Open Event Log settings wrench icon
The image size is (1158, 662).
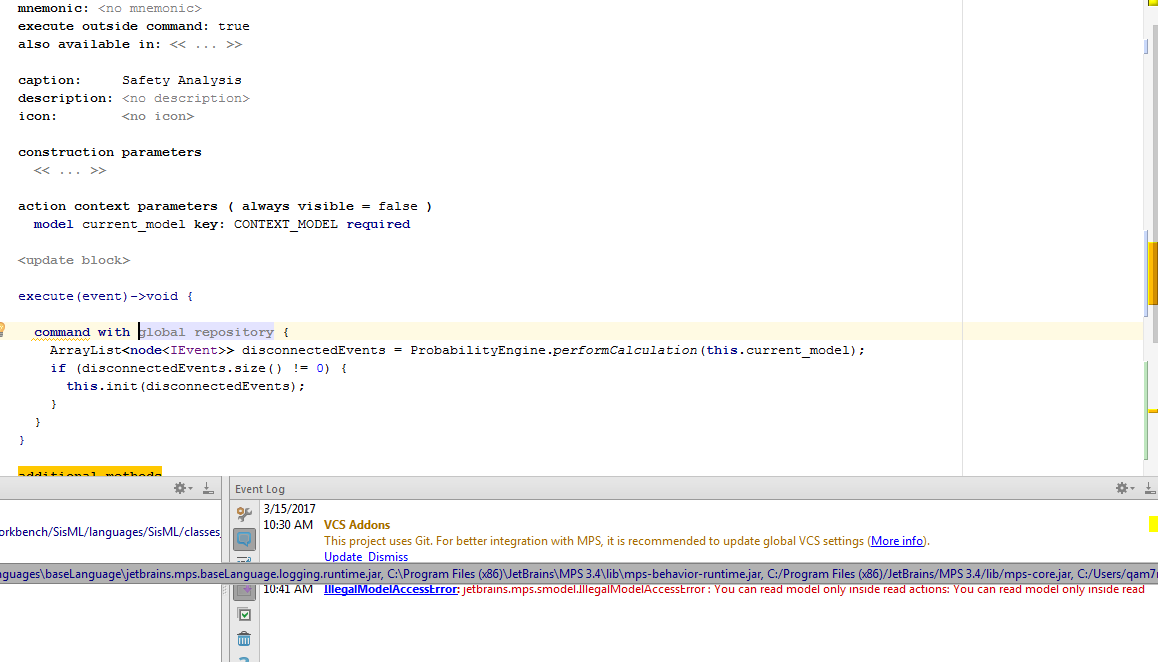click(x=244, y=514)
